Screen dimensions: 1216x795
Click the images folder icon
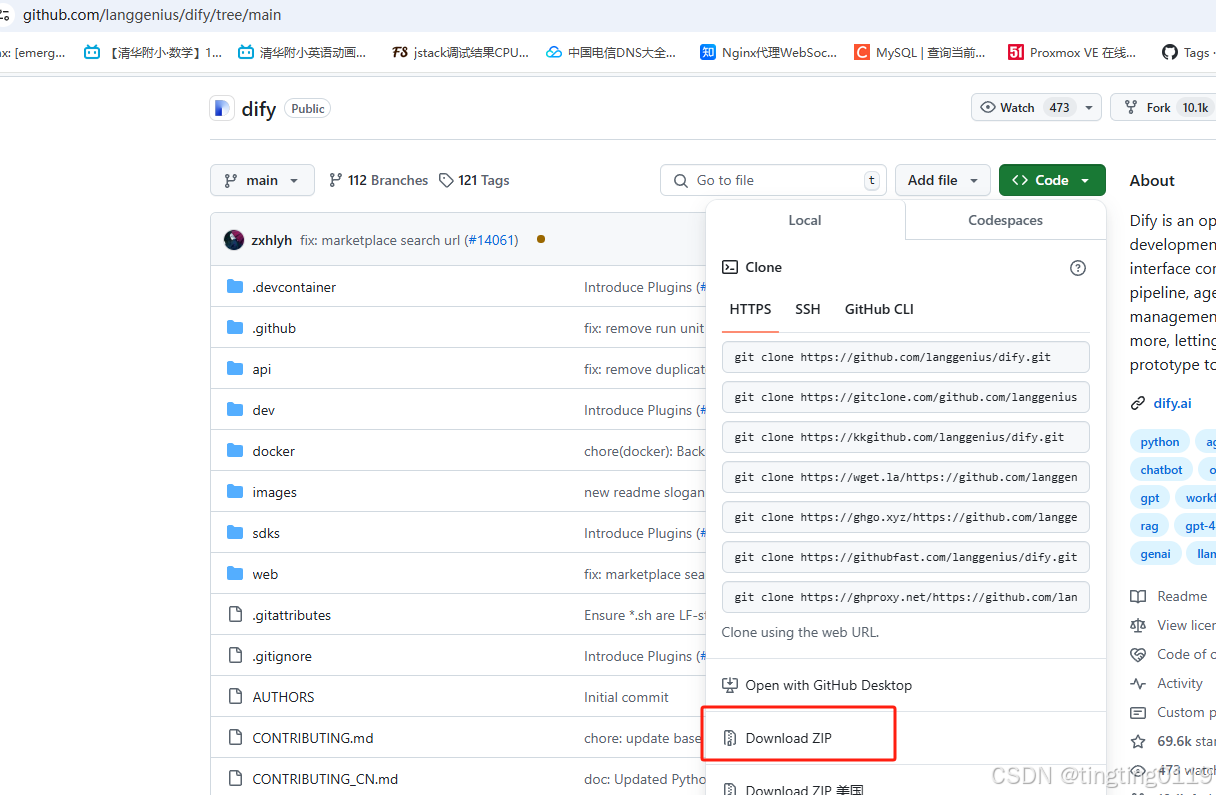coord(235,492)
